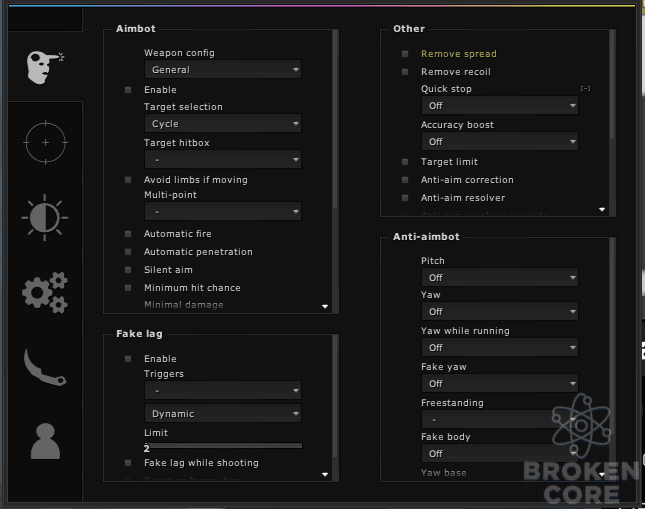Toggle Fake lag while shooting checkbox
The width and height of the screenshot is (645, 509).
coord(128,463)
